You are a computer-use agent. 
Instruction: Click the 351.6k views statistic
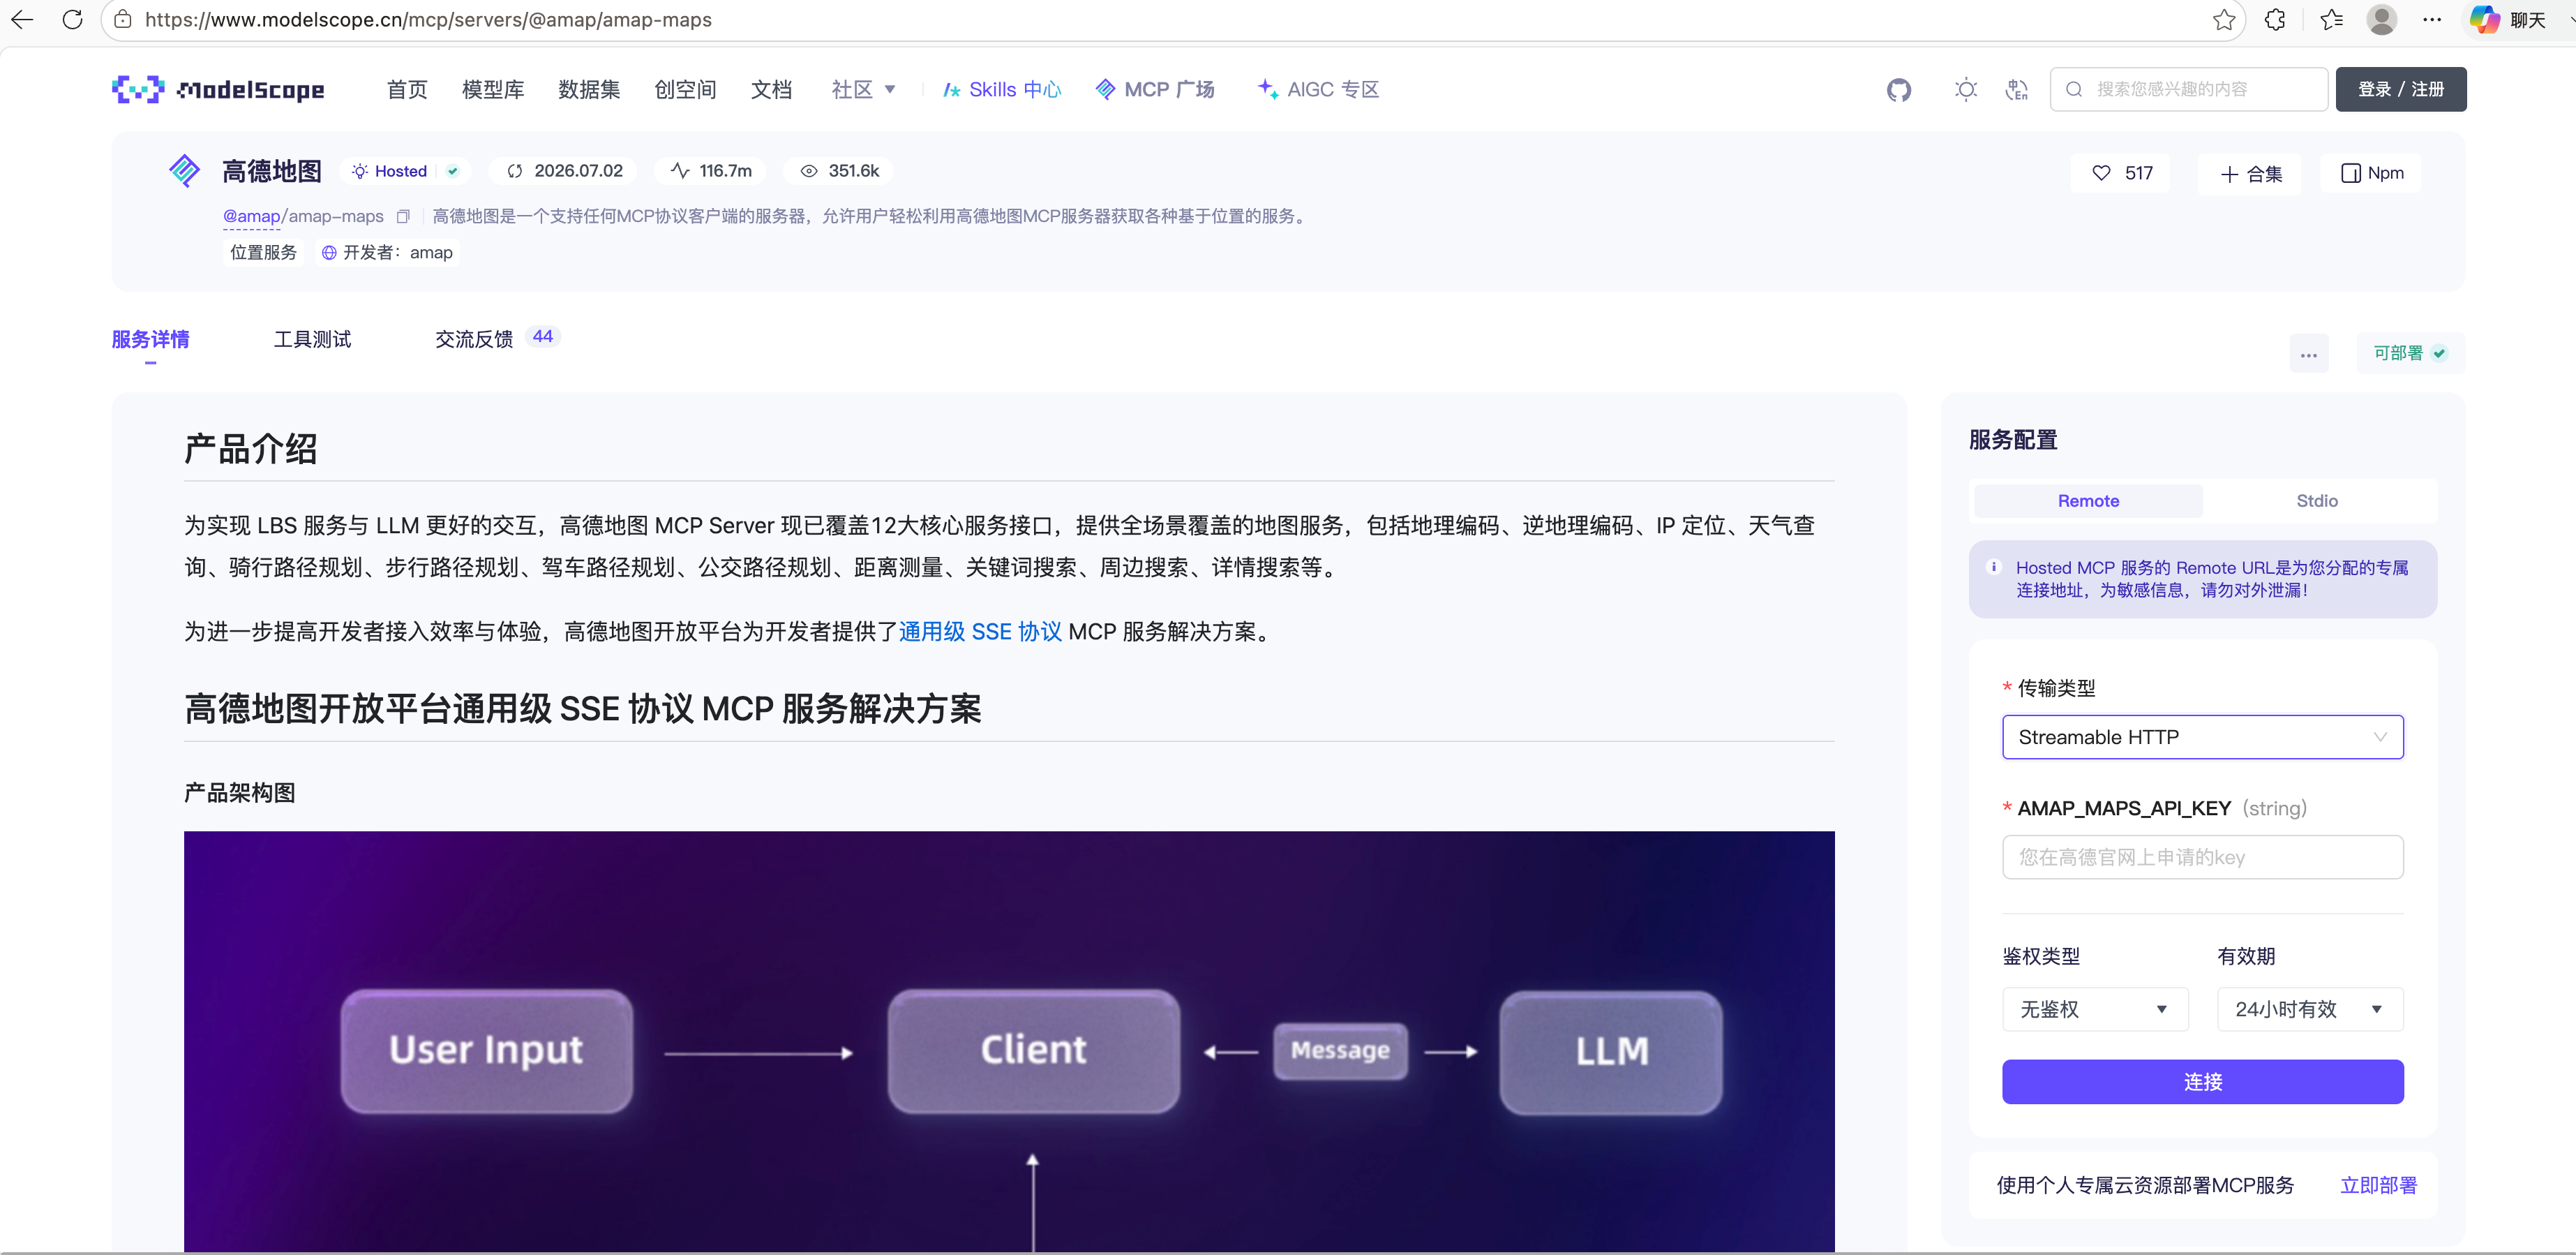click(x=838, y=171)
